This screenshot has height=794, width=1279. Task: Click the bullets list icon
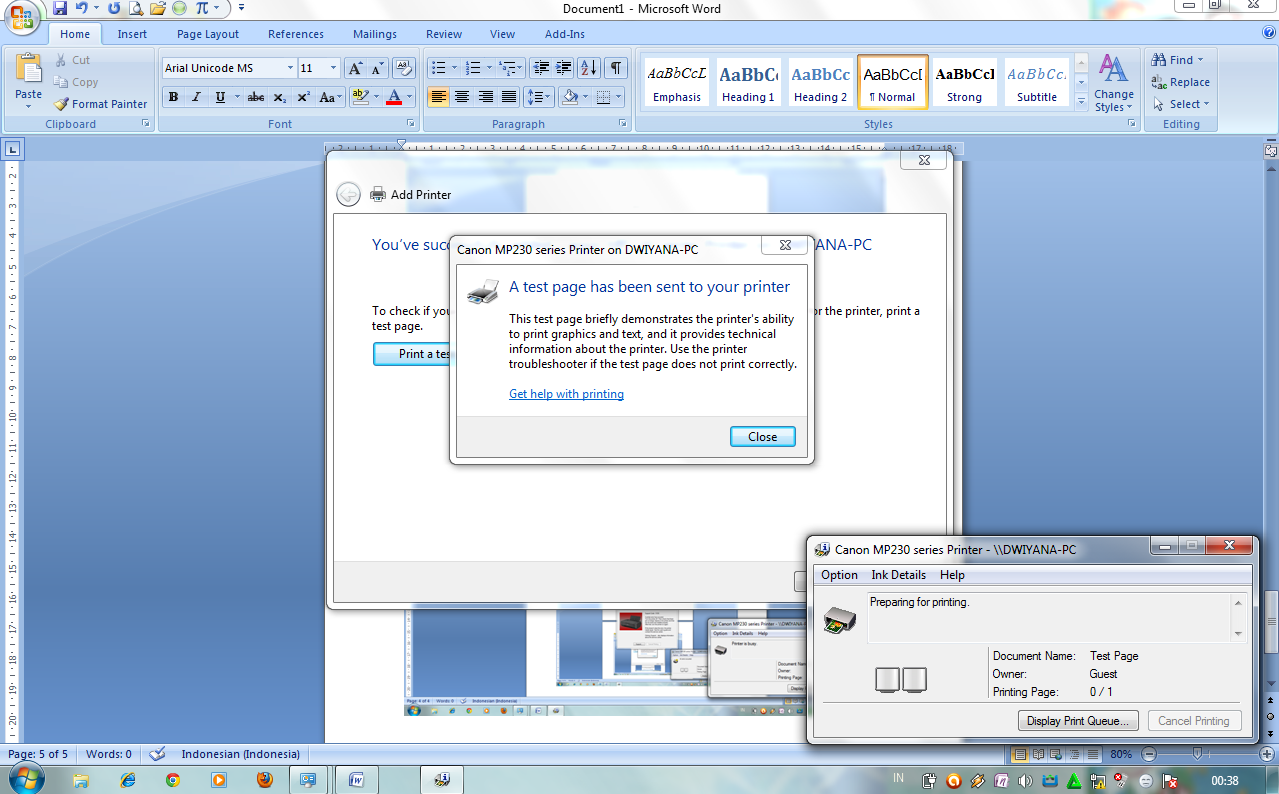click(438, 68)
